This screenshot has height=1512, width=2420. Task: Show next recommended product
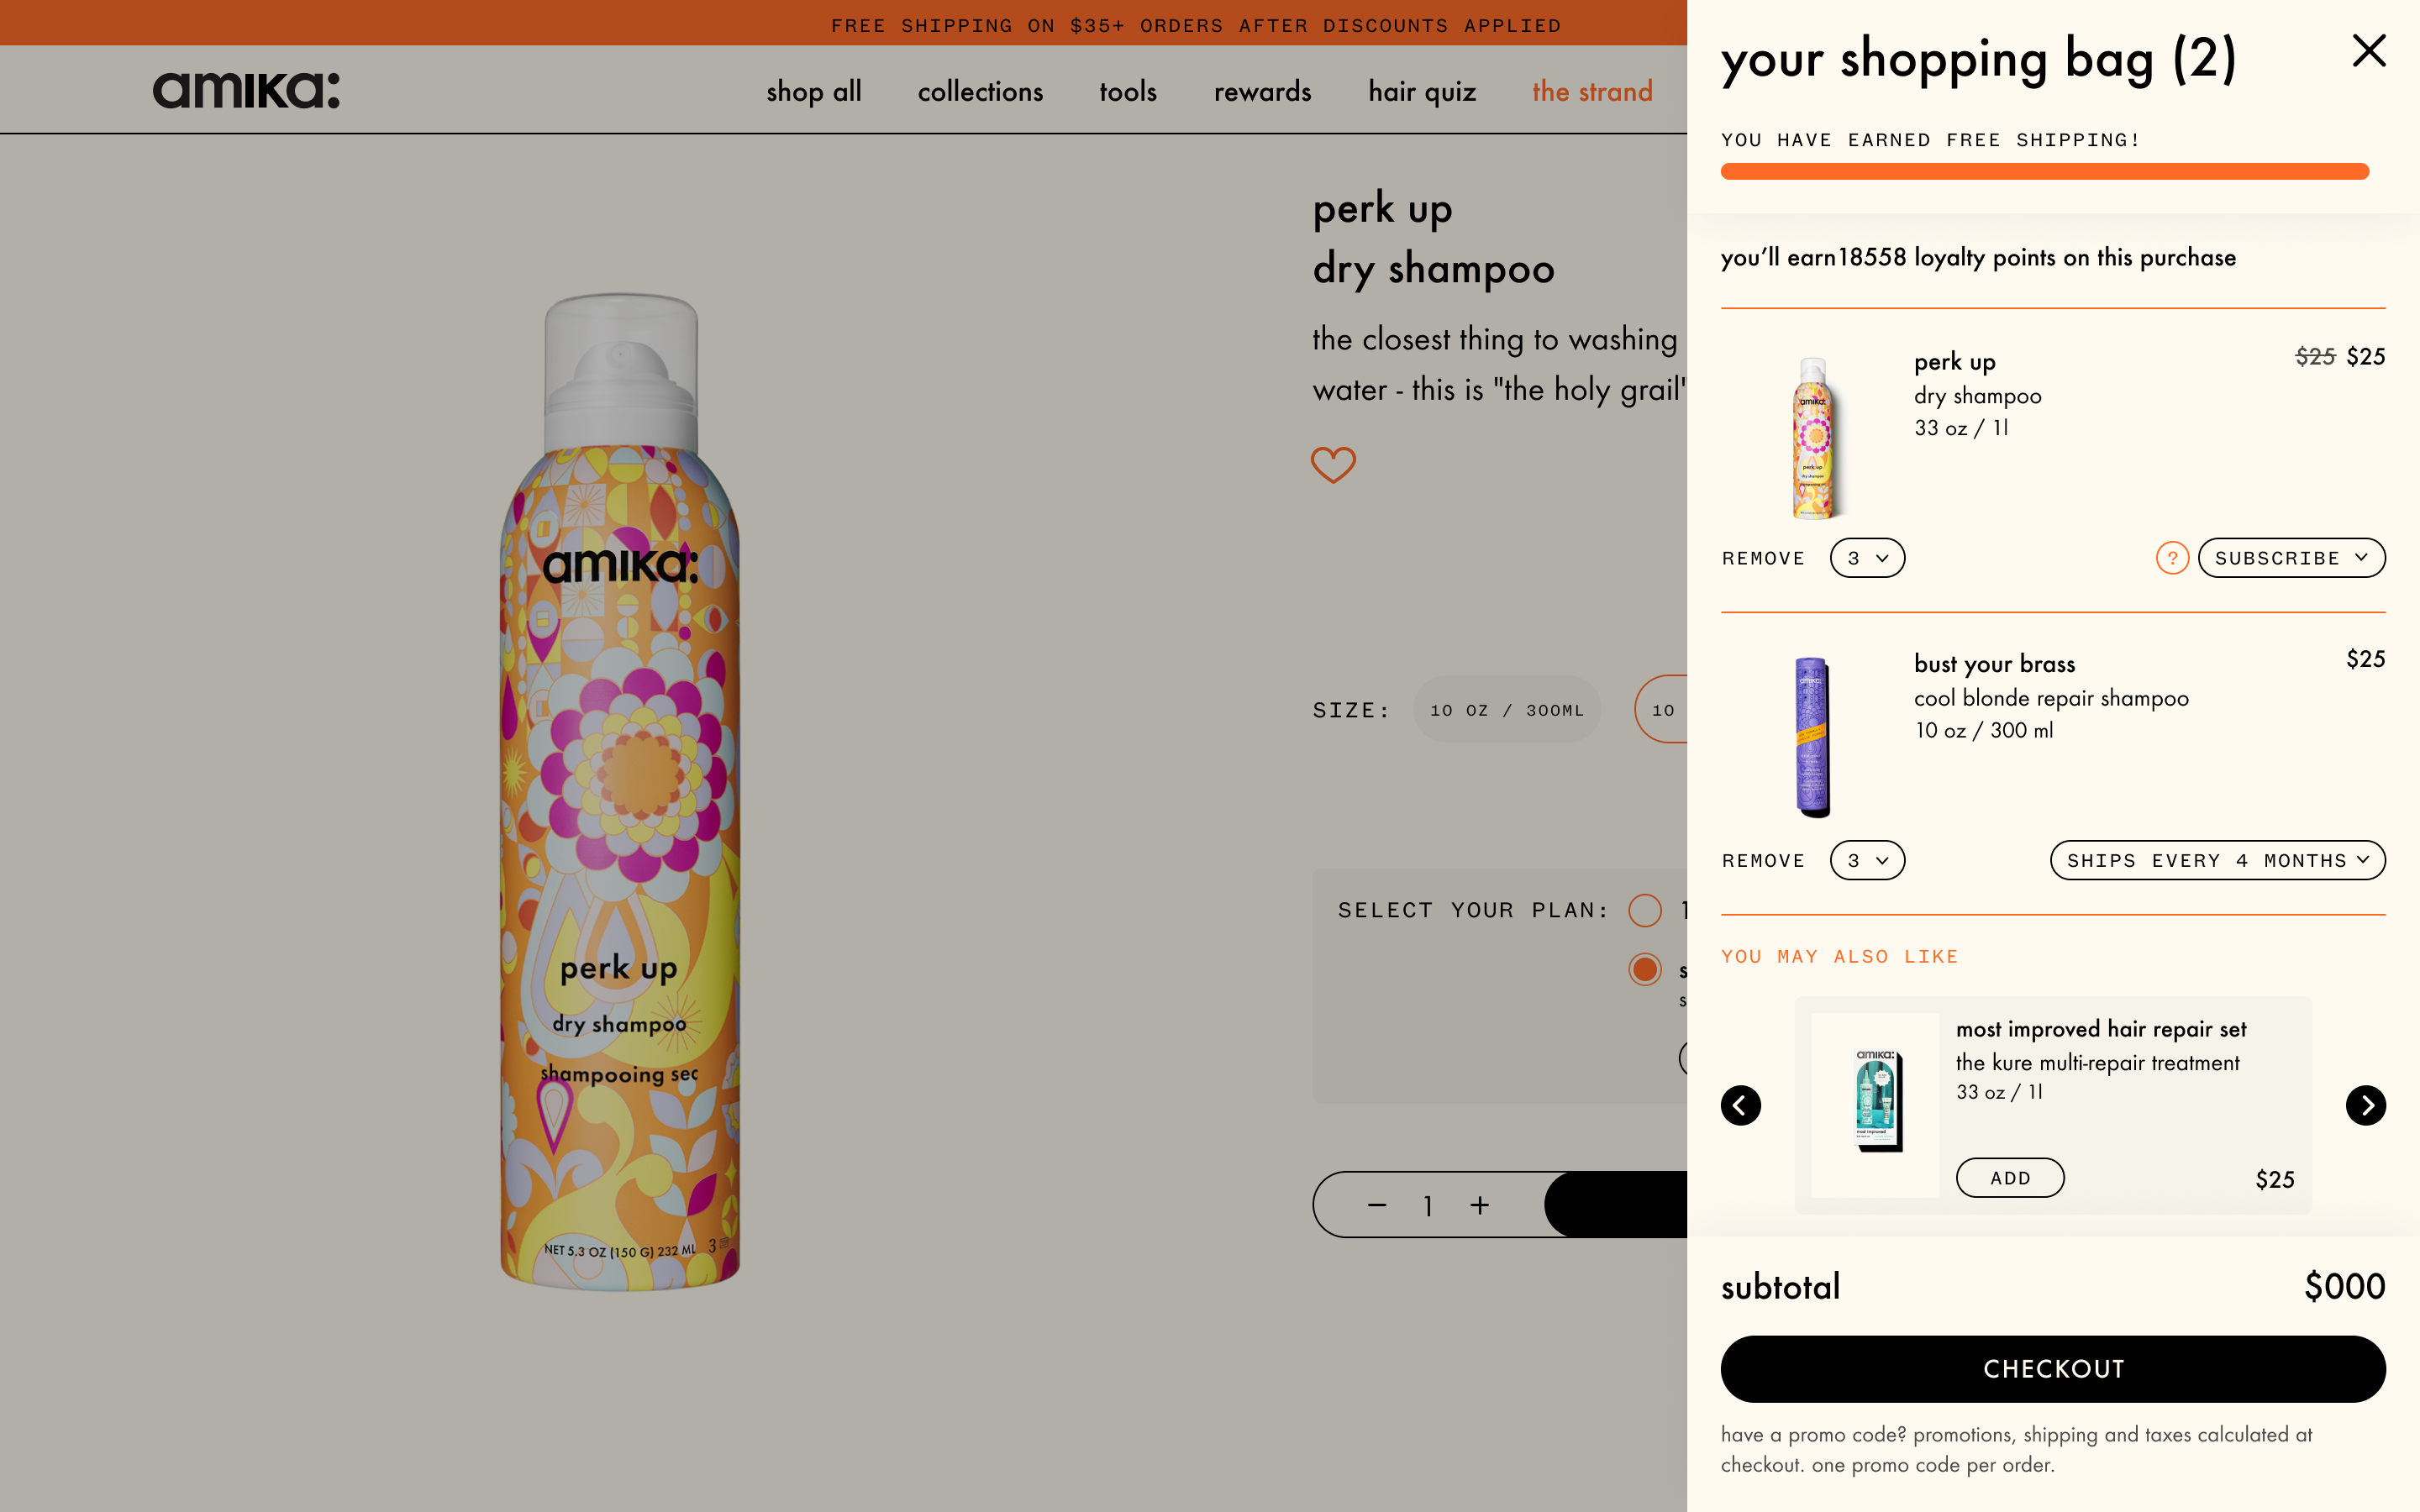(x=2365, y=1105)
